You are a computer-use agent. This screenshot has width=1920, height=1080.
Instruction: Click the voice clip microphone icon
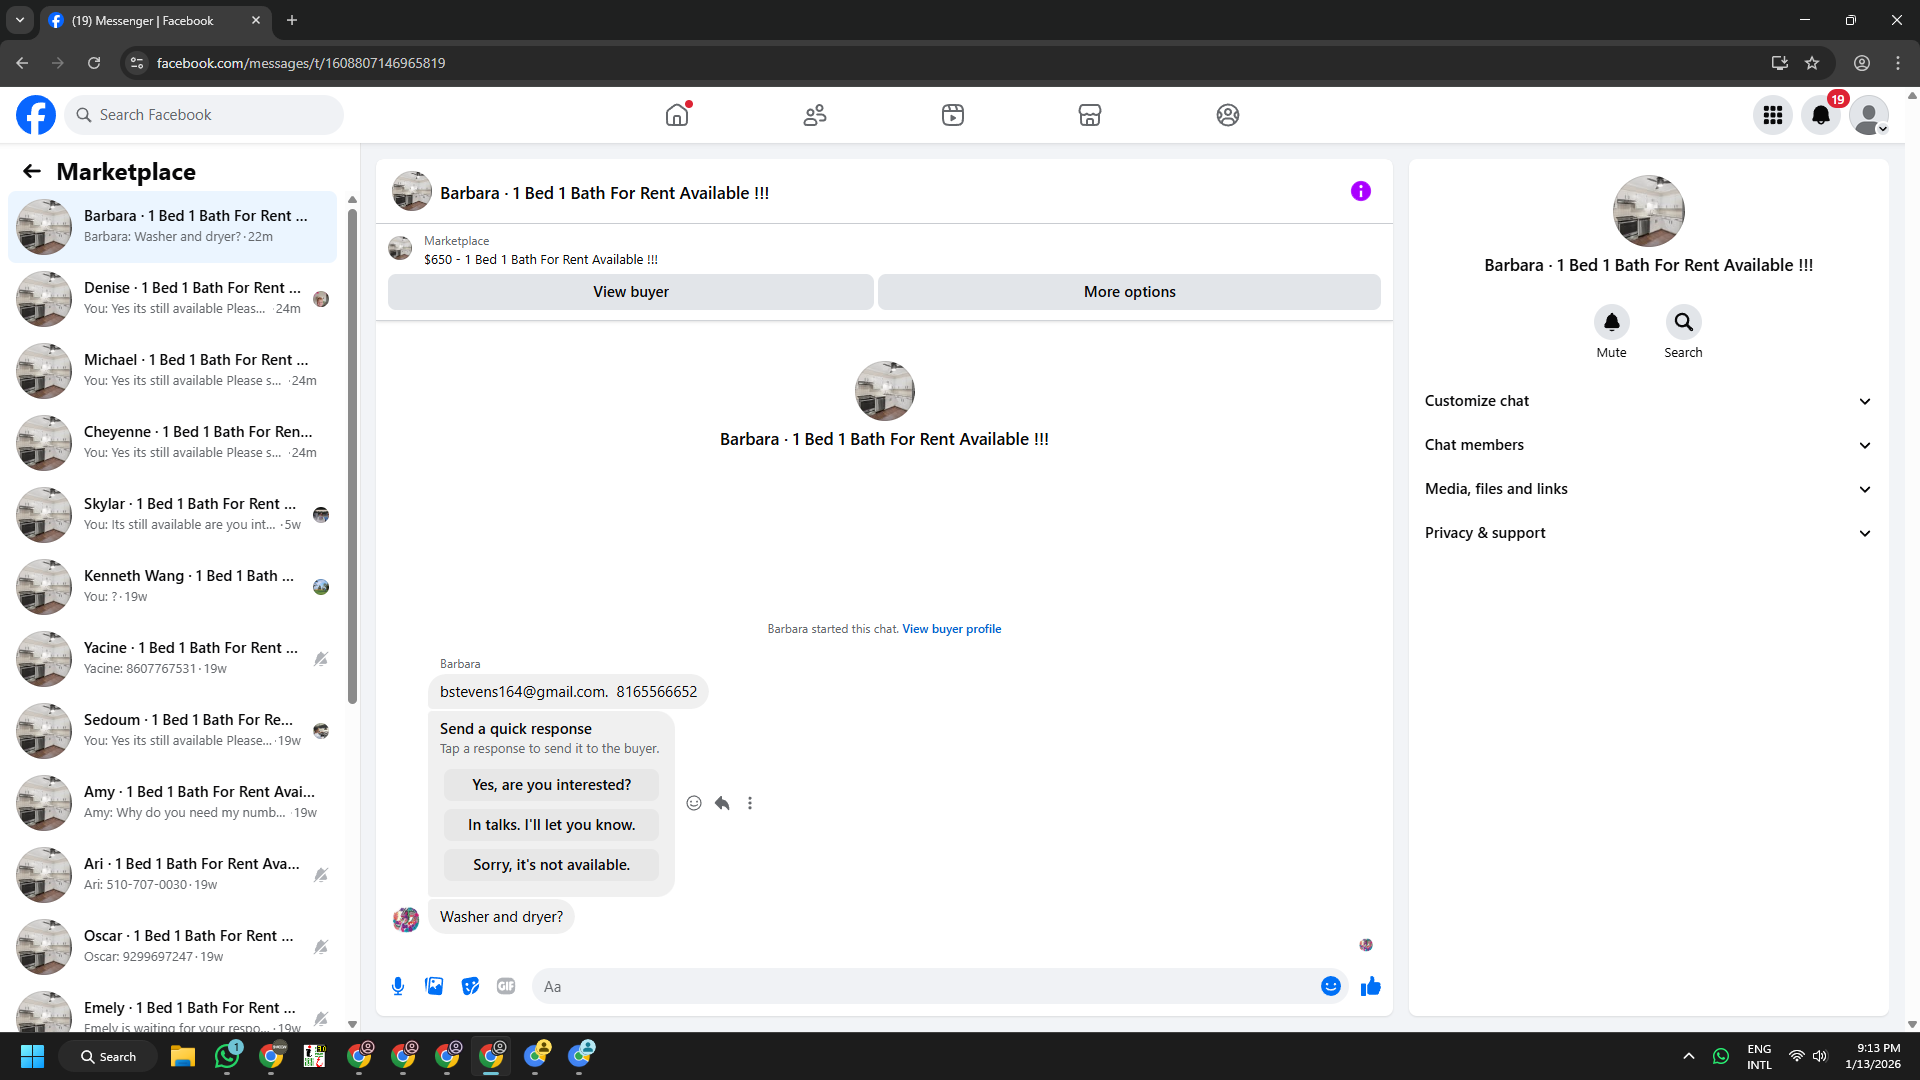pyautogui.click(x=398, y=986)
